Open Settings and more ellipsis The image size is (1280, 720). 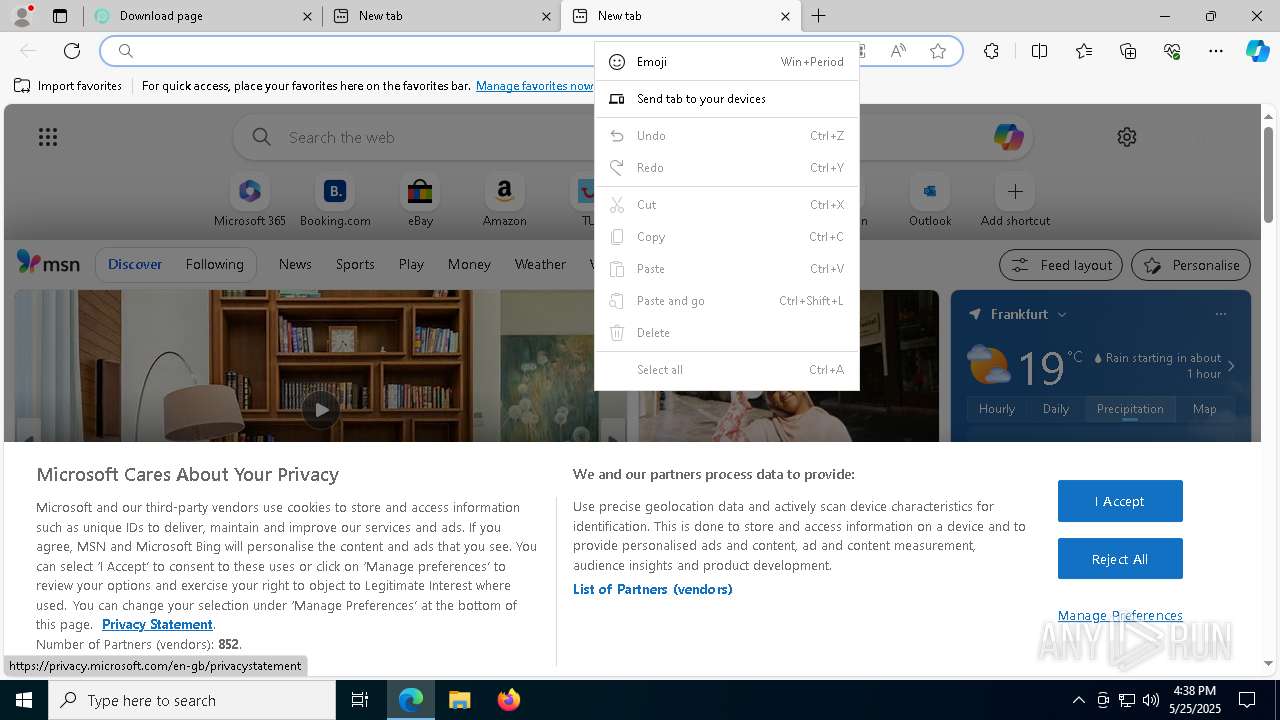[x=1216, y=51]
